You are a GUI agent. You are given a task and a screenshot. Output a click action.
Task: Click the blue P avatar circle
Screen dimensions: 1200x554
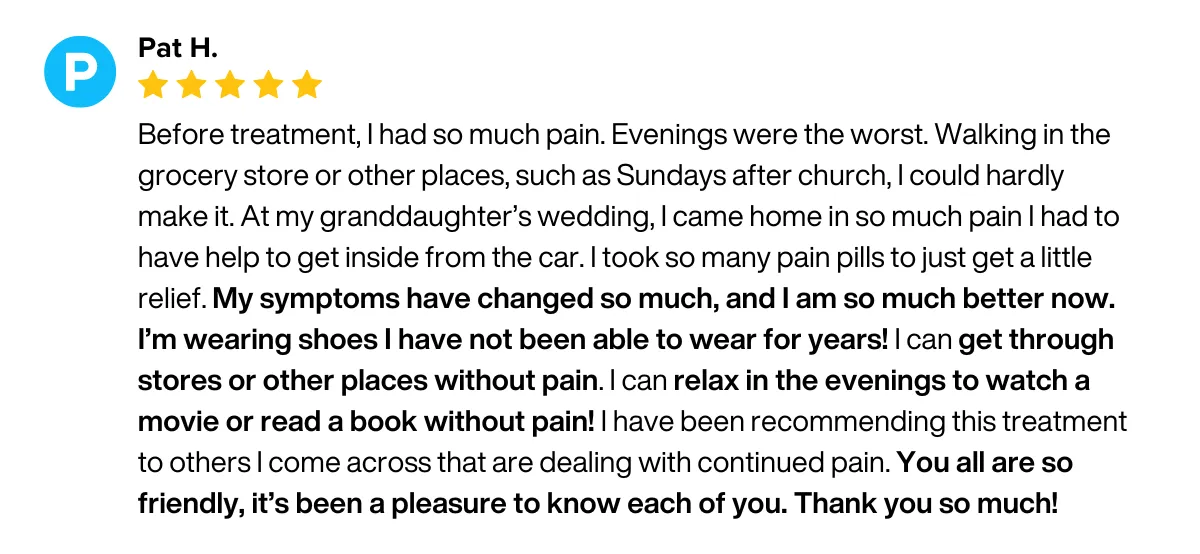click(81, 71)
